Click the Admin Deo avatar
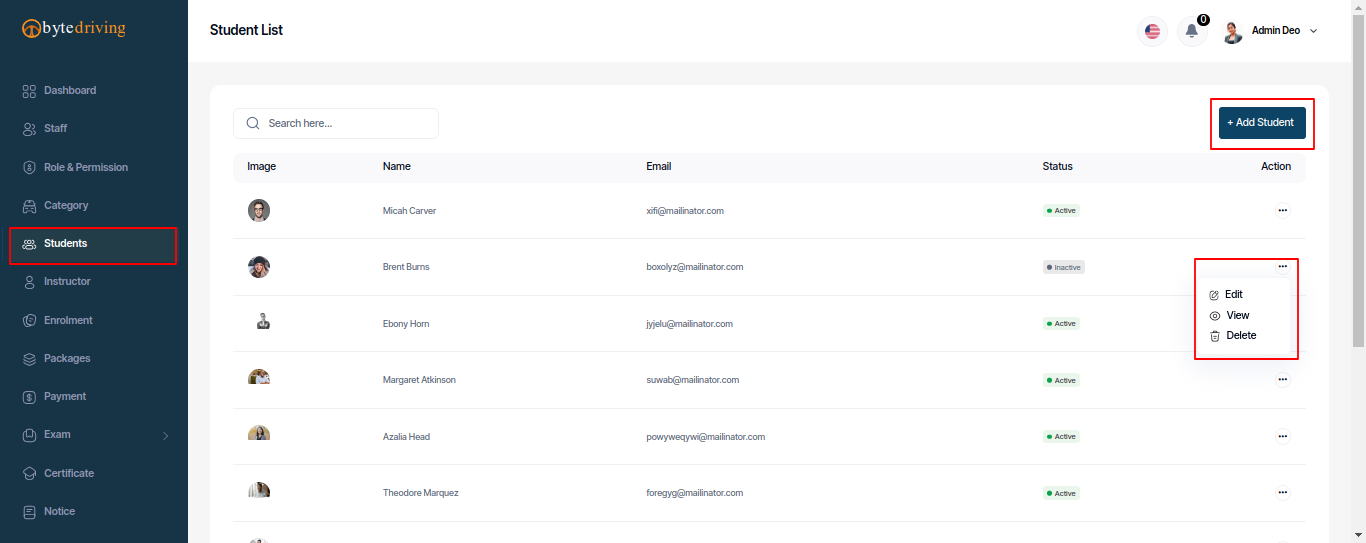 coord(1232,32)
